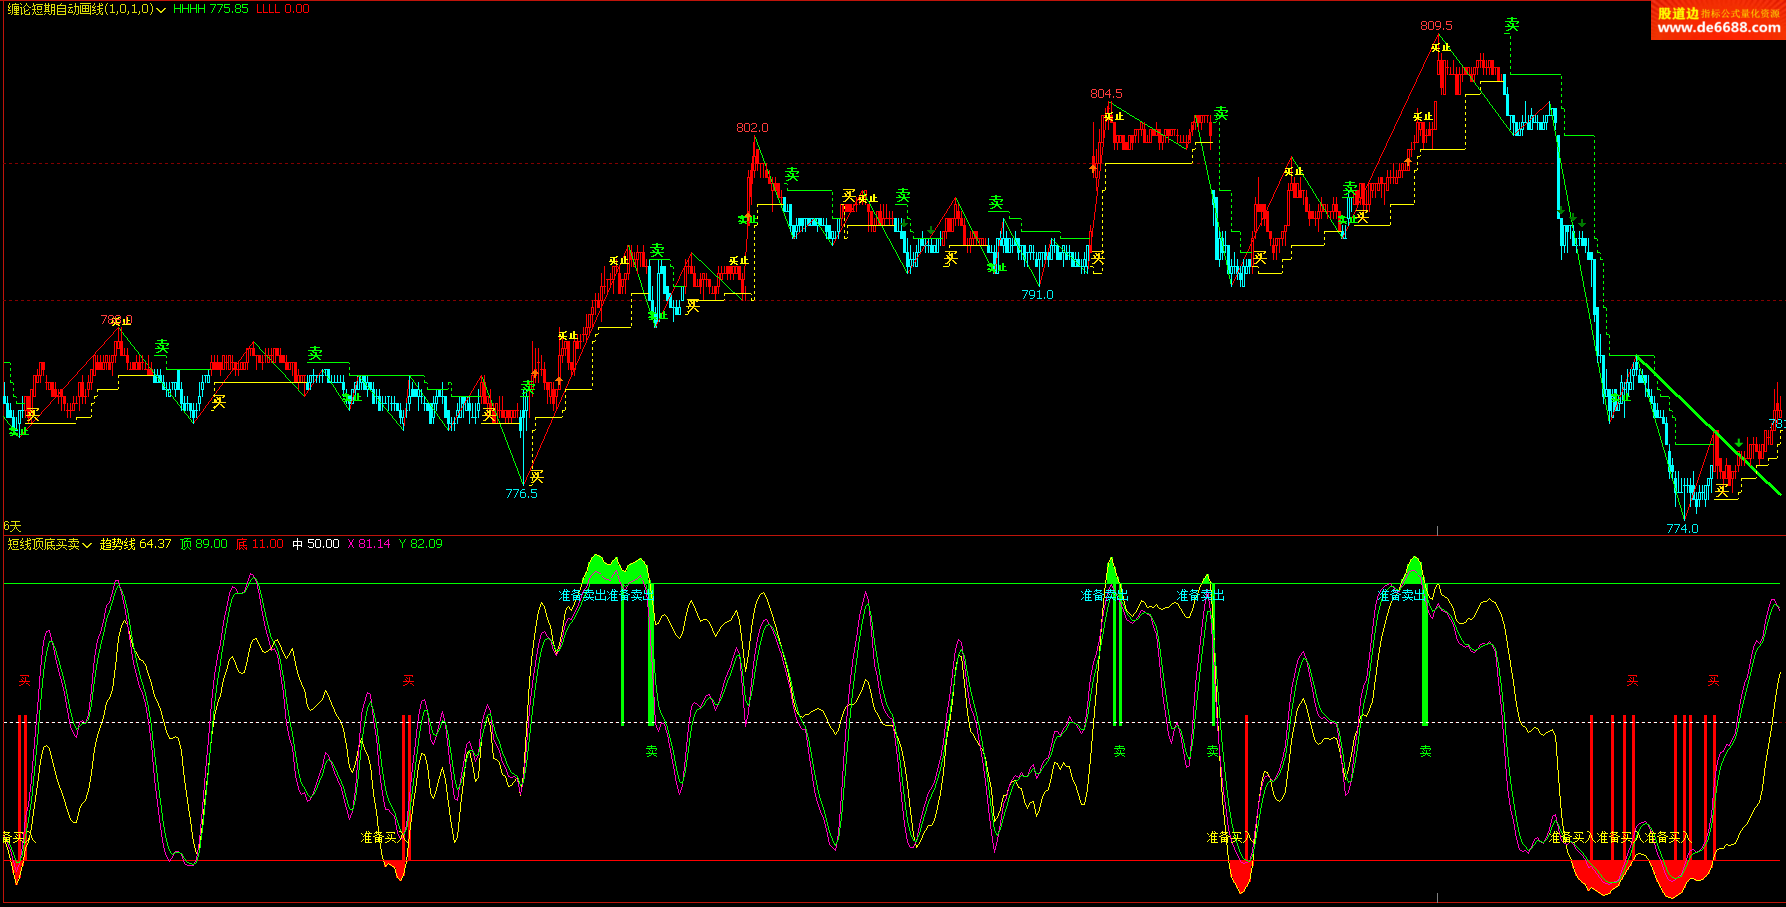
Task: Click the 买 signal above 774.0 low
Action: click(x=1722, y=491)
